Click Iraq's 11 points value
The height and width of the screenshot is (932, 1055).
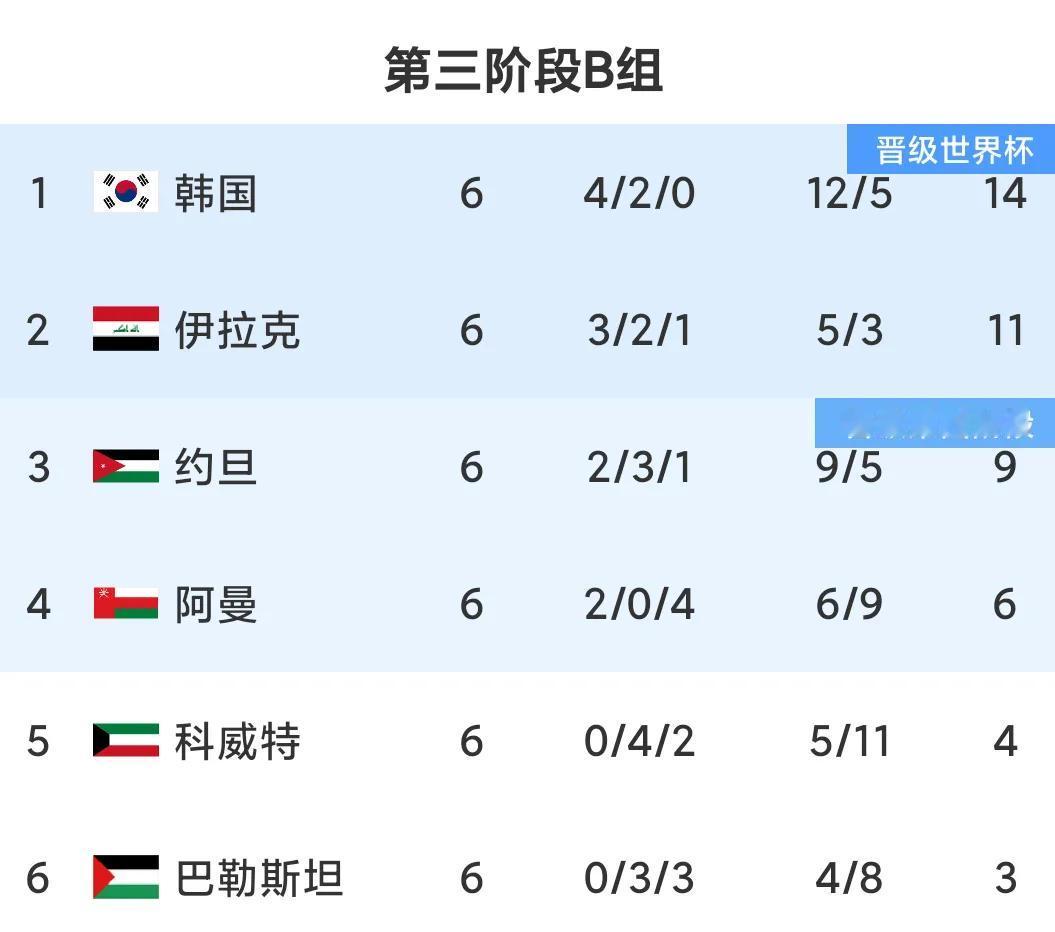(x=1005, y=330)
